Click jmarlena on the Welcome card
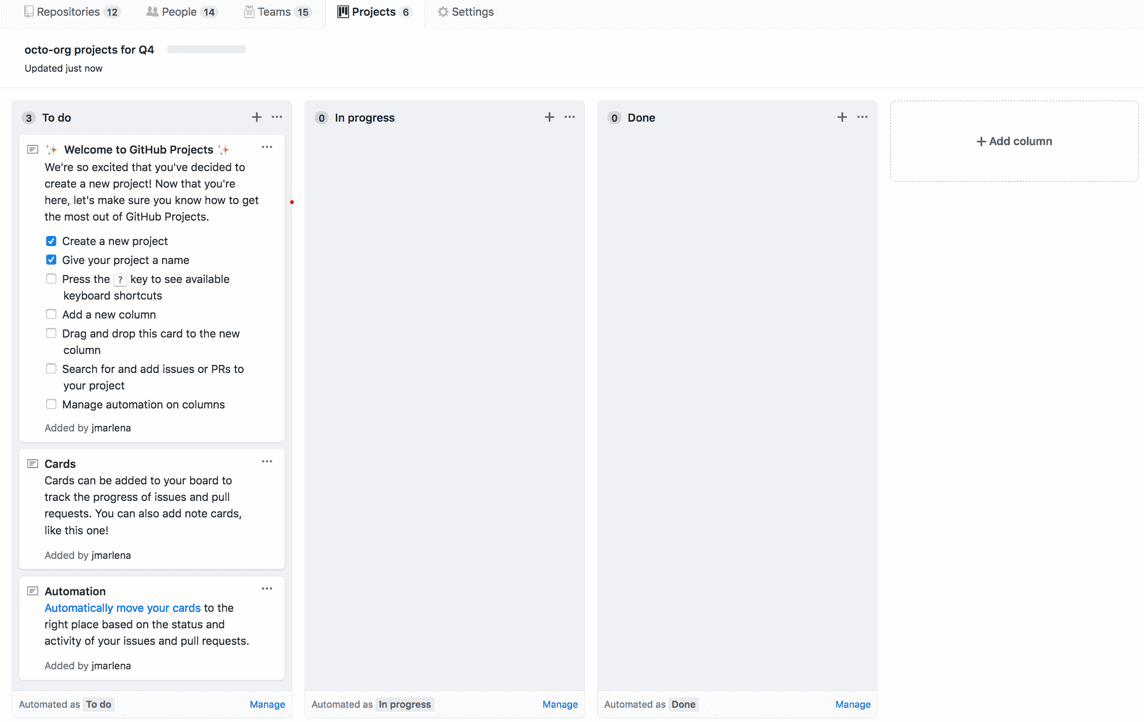This screenshot has height=722, width=1144. click(111, 428)
